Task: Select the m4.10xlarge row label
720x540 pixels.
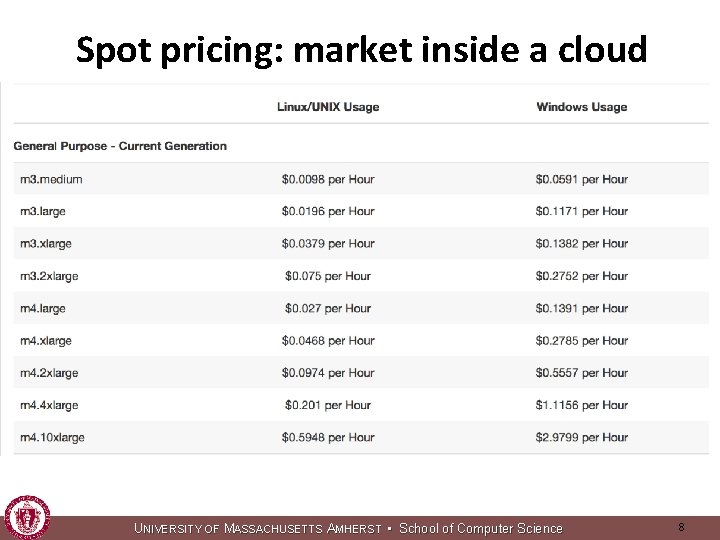Action: (52, 437)
